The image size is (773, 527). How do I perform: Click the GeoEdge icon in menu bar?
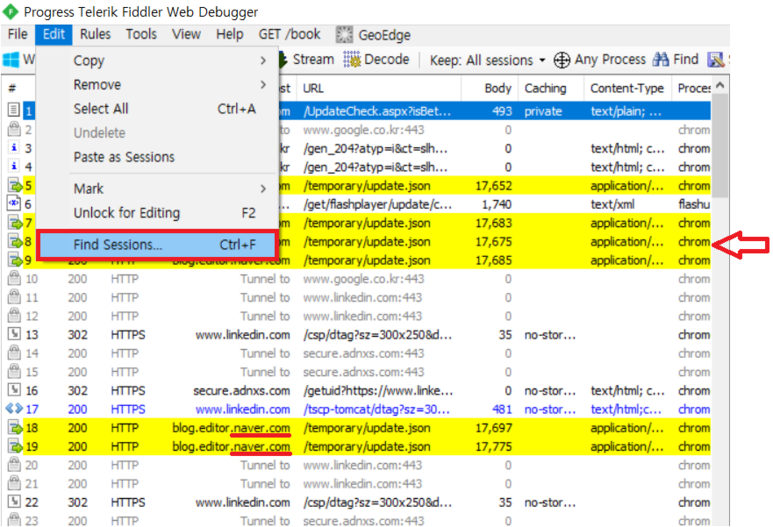point(344,35)
